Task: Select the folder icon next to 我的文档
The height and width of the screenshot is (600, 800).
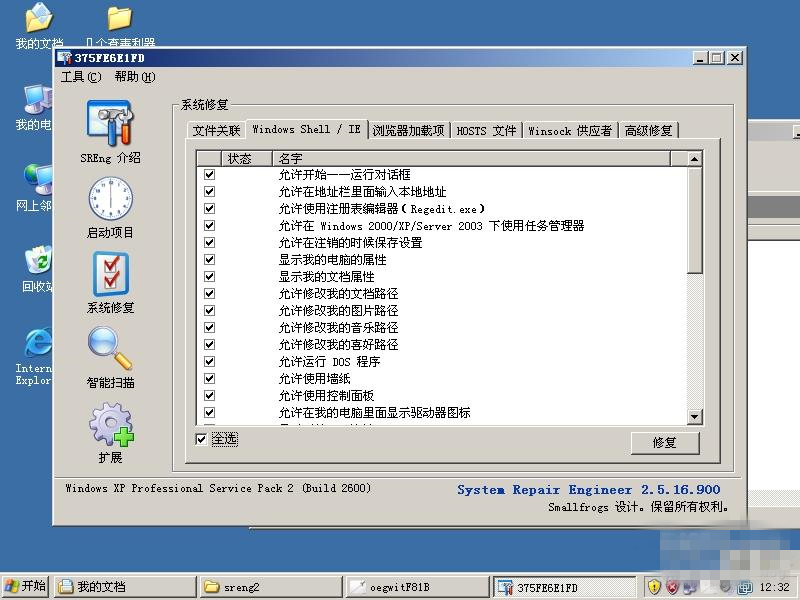Action: coord(120,18)
